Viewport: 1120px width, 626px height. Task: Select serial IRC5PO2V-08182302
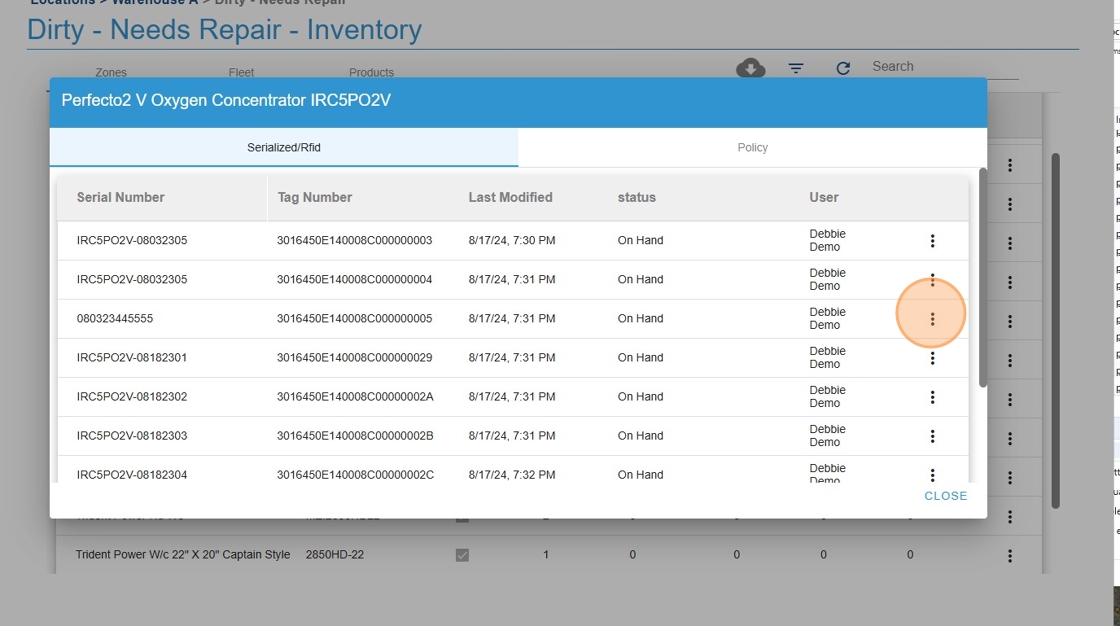132,397
